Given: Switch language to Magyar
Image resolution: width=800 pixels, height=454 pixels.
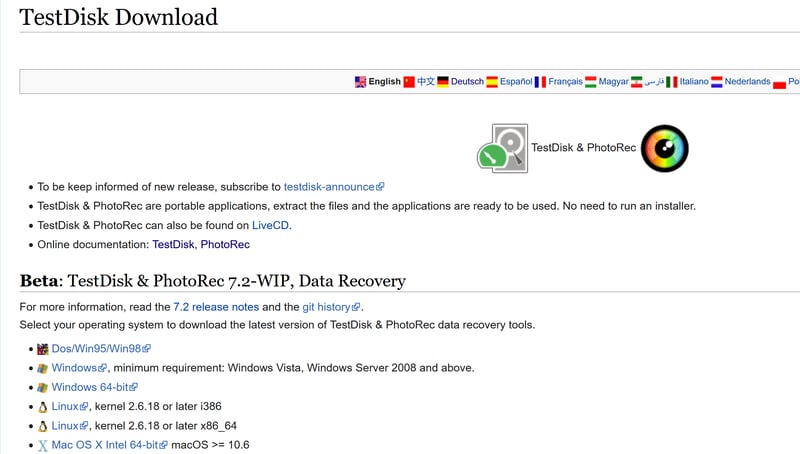Looking at the screenshot, I should click(613, 81).
